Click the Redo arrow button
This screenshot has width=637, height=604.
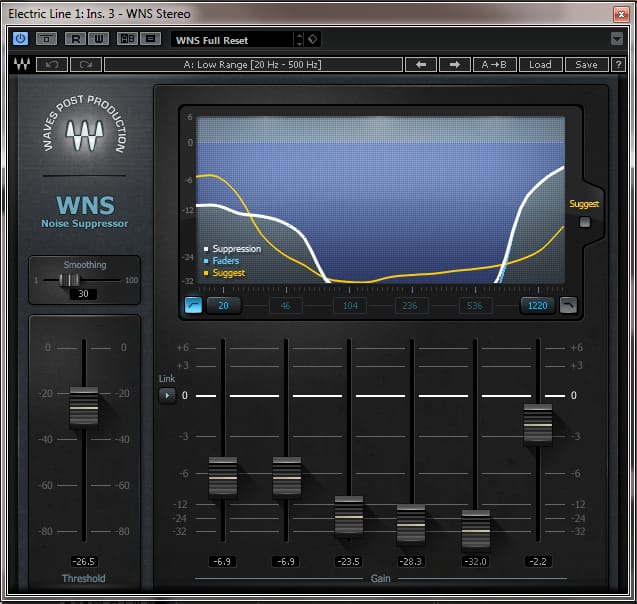click(86, 65)
